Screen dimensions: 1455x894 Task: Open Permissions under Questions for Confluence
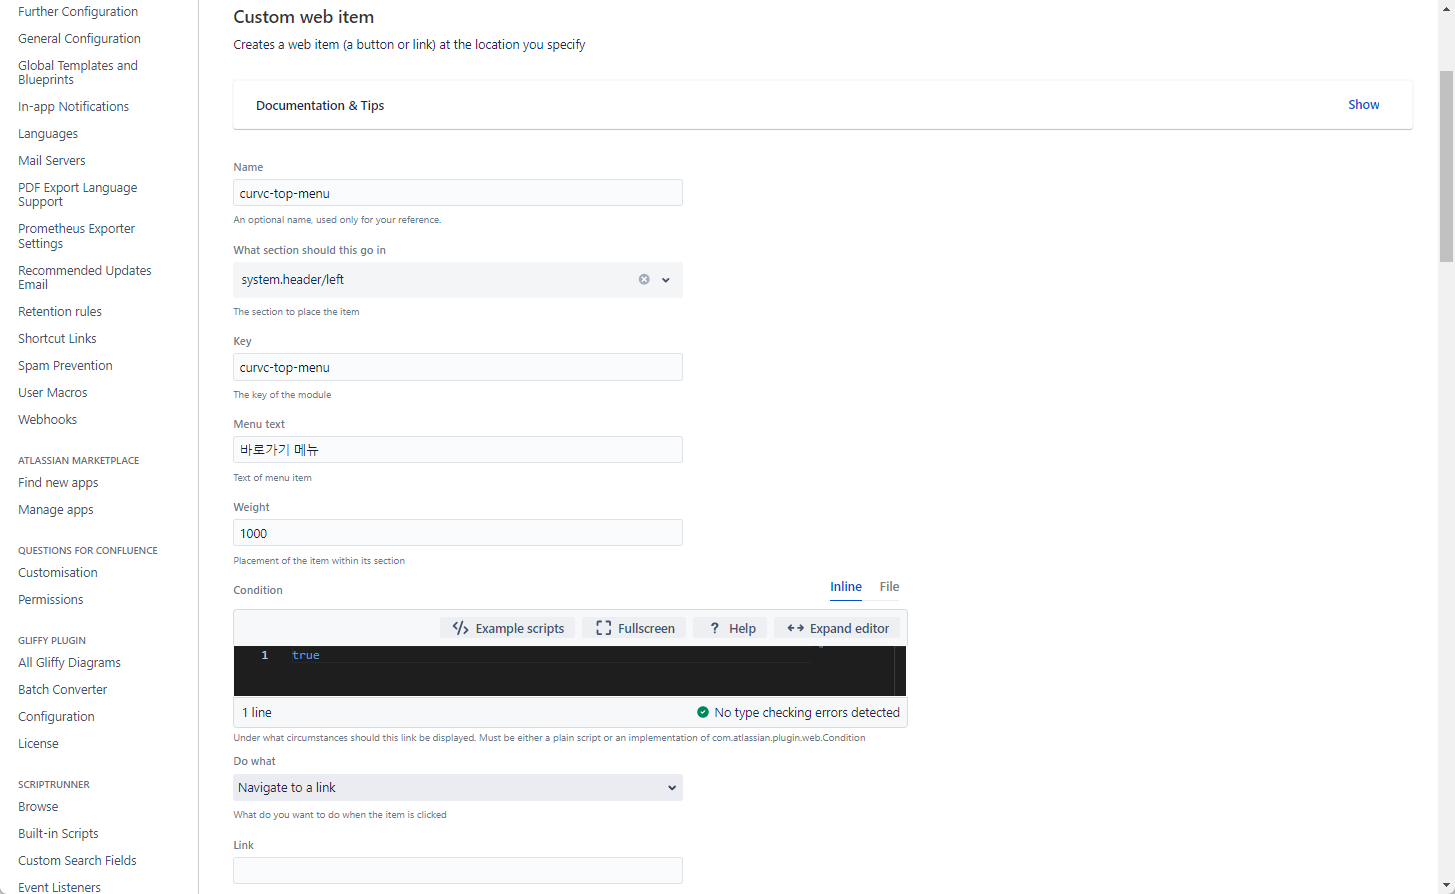51,600
